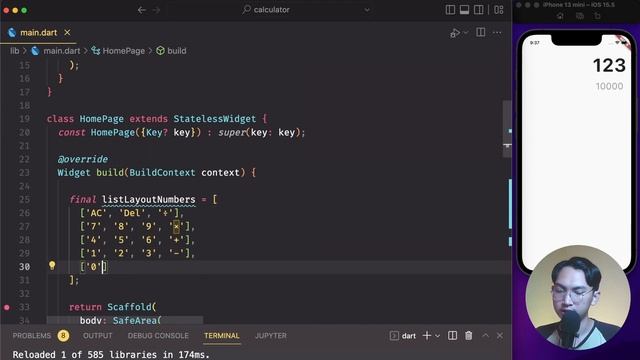Open the Output panel tab
The height and width of the screenshot is (360, 640).
98,336
